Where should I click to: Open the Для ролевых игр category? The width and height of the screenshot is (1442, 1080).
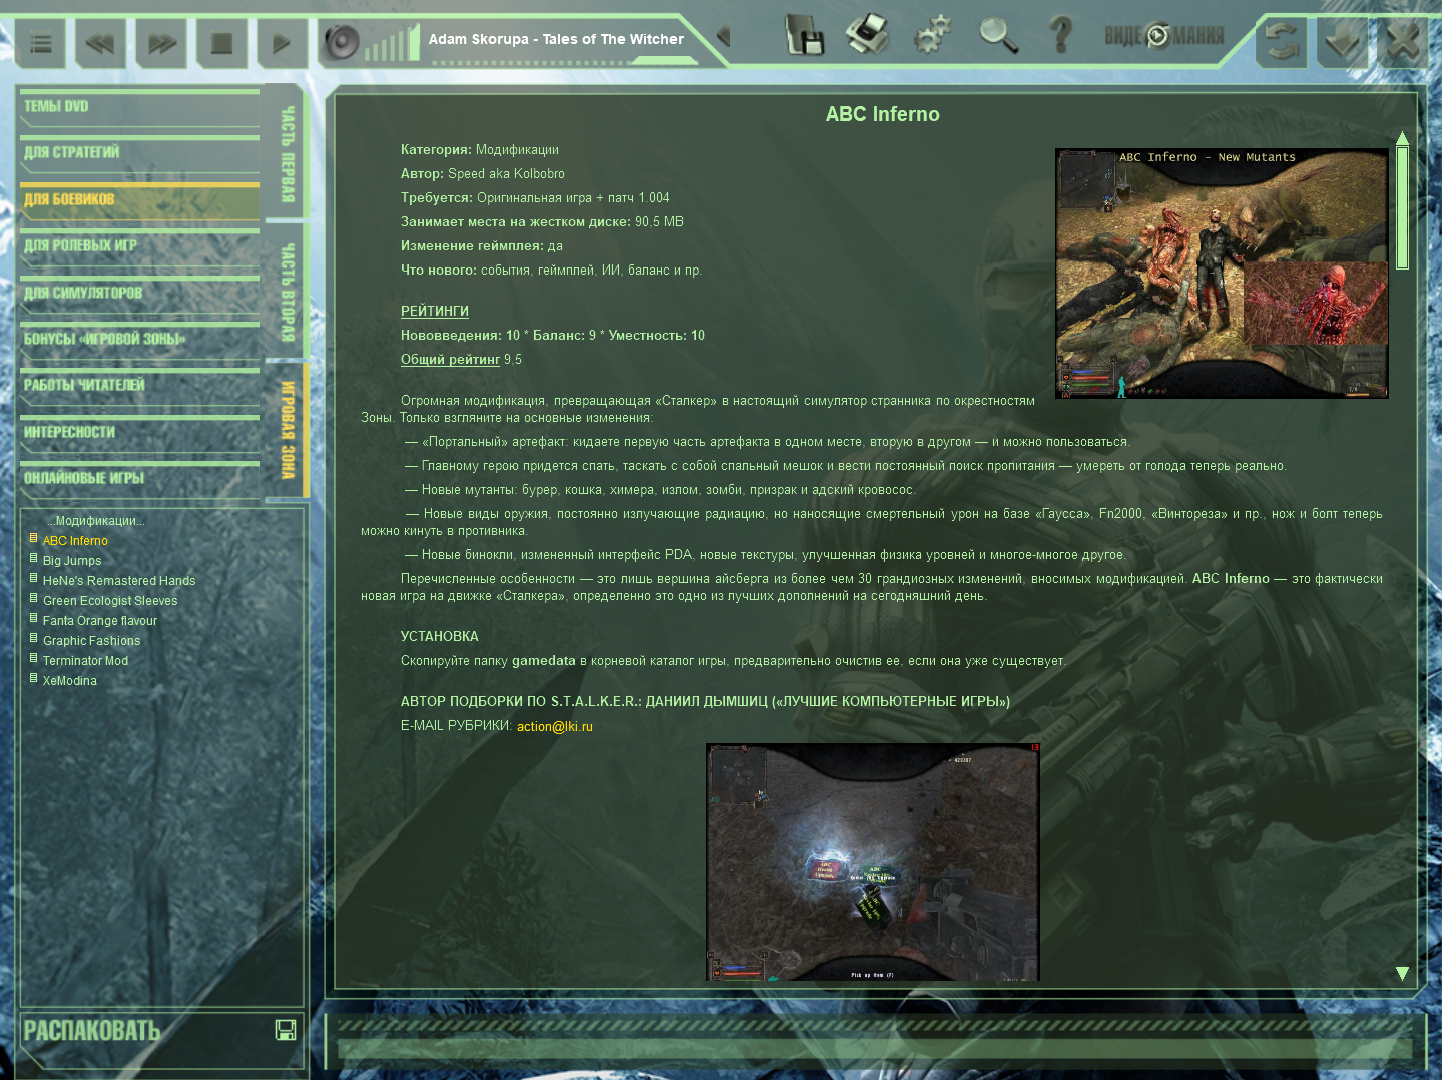coord(139,247)
